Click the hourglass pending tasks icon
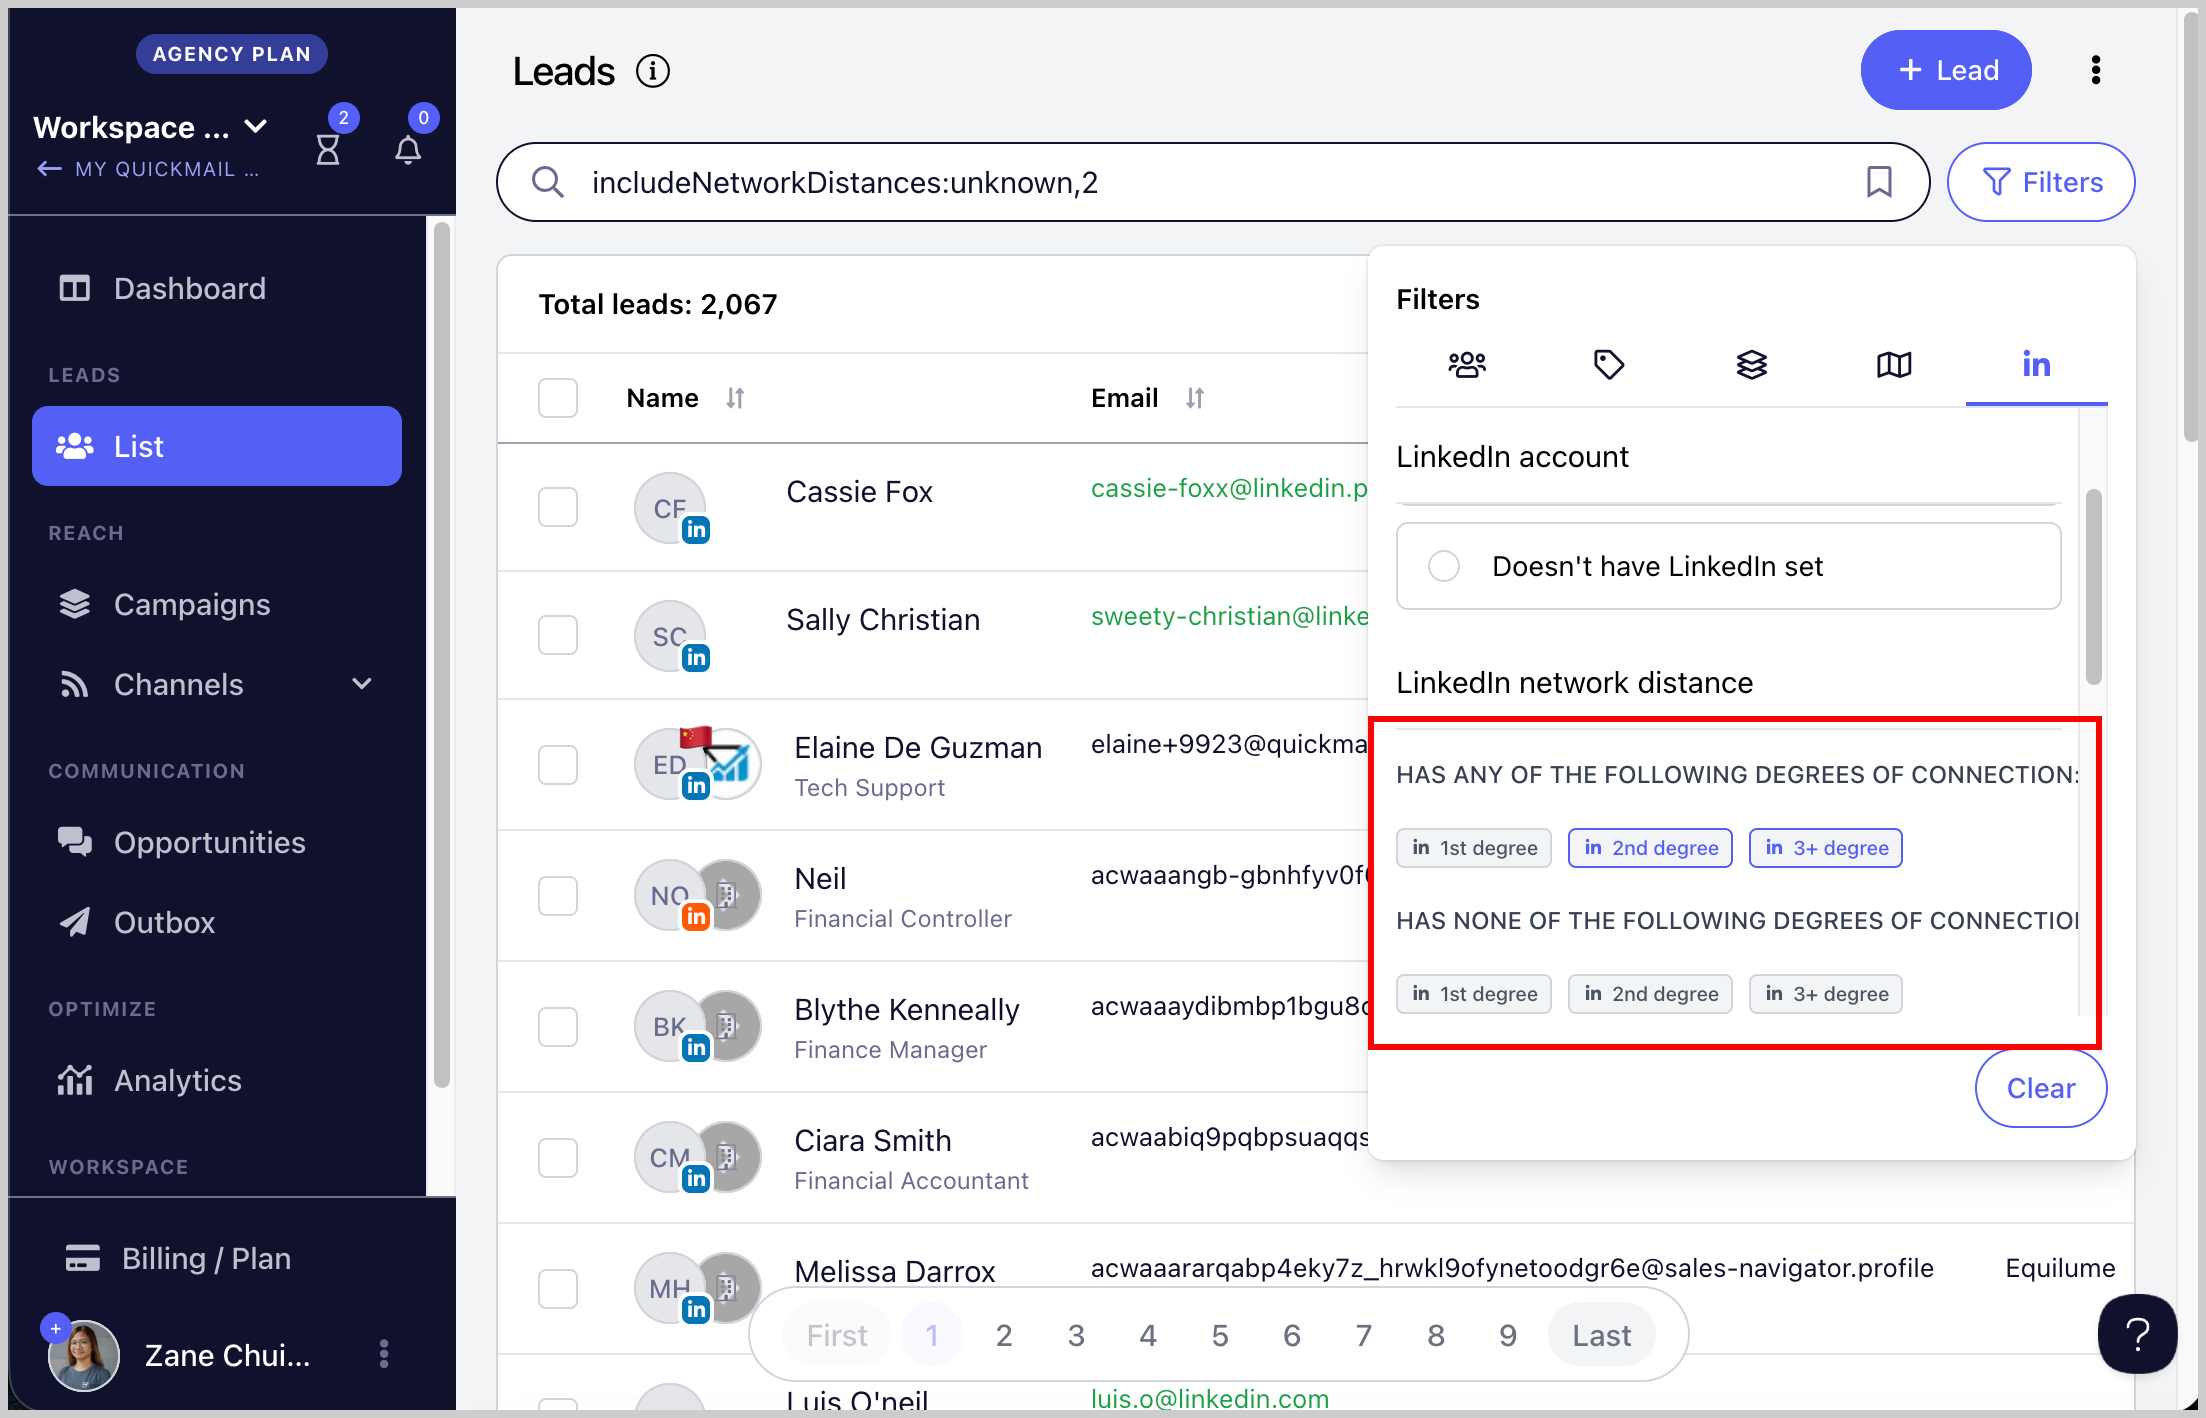 click(x=328, y=150)
